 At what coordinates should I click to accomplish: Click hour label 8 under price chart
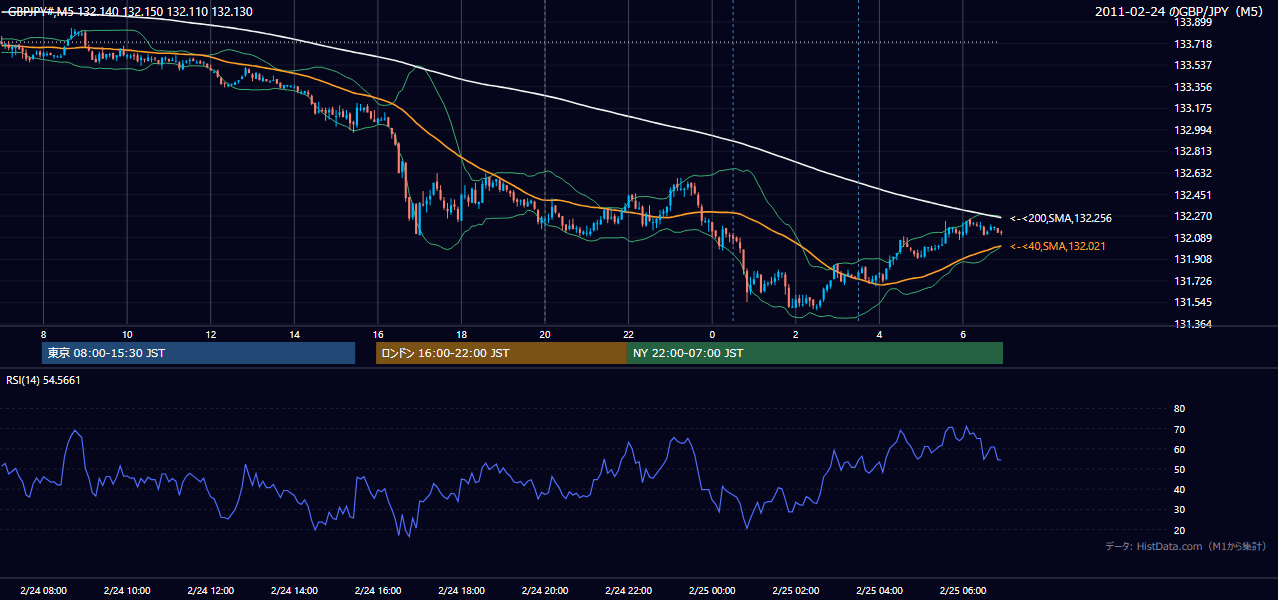tap(43, 334)
